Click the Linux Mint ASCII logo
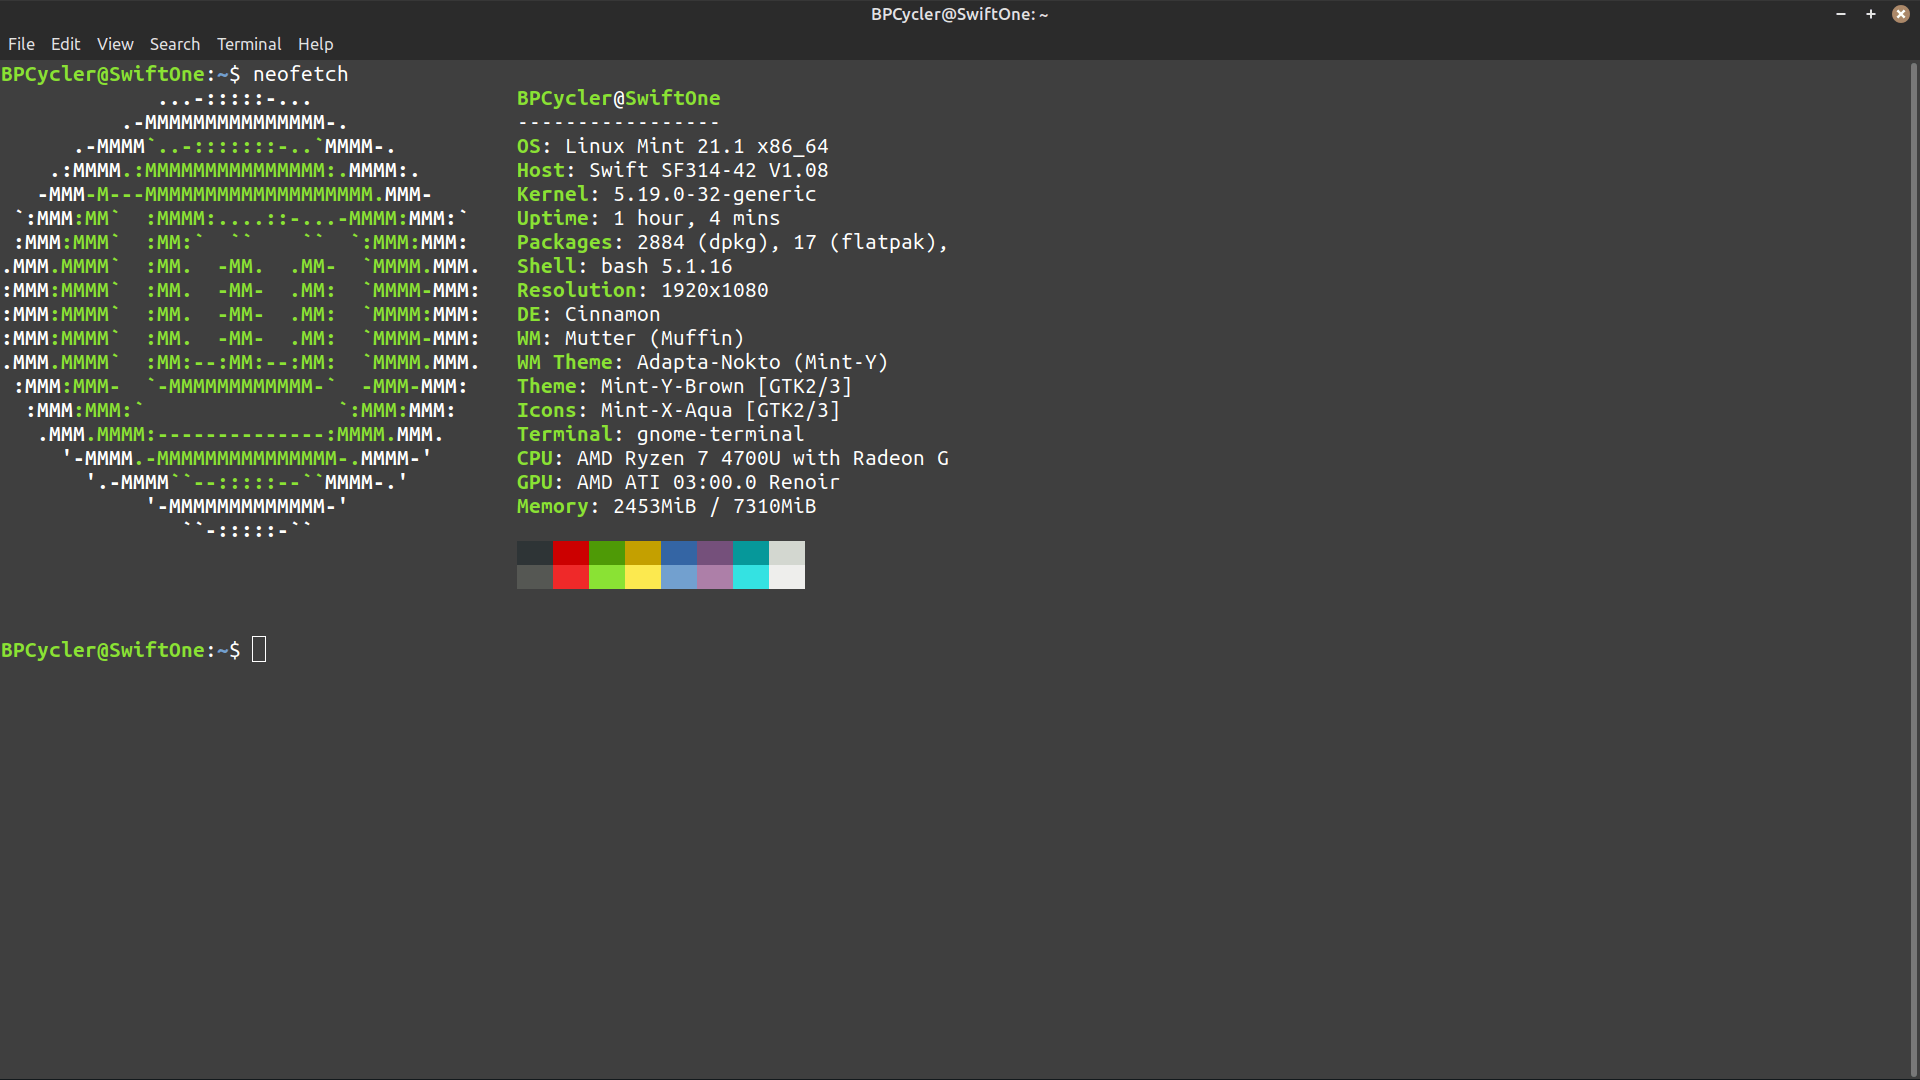The width and height of the screenshot is (1920, 1080). point(240,314)
